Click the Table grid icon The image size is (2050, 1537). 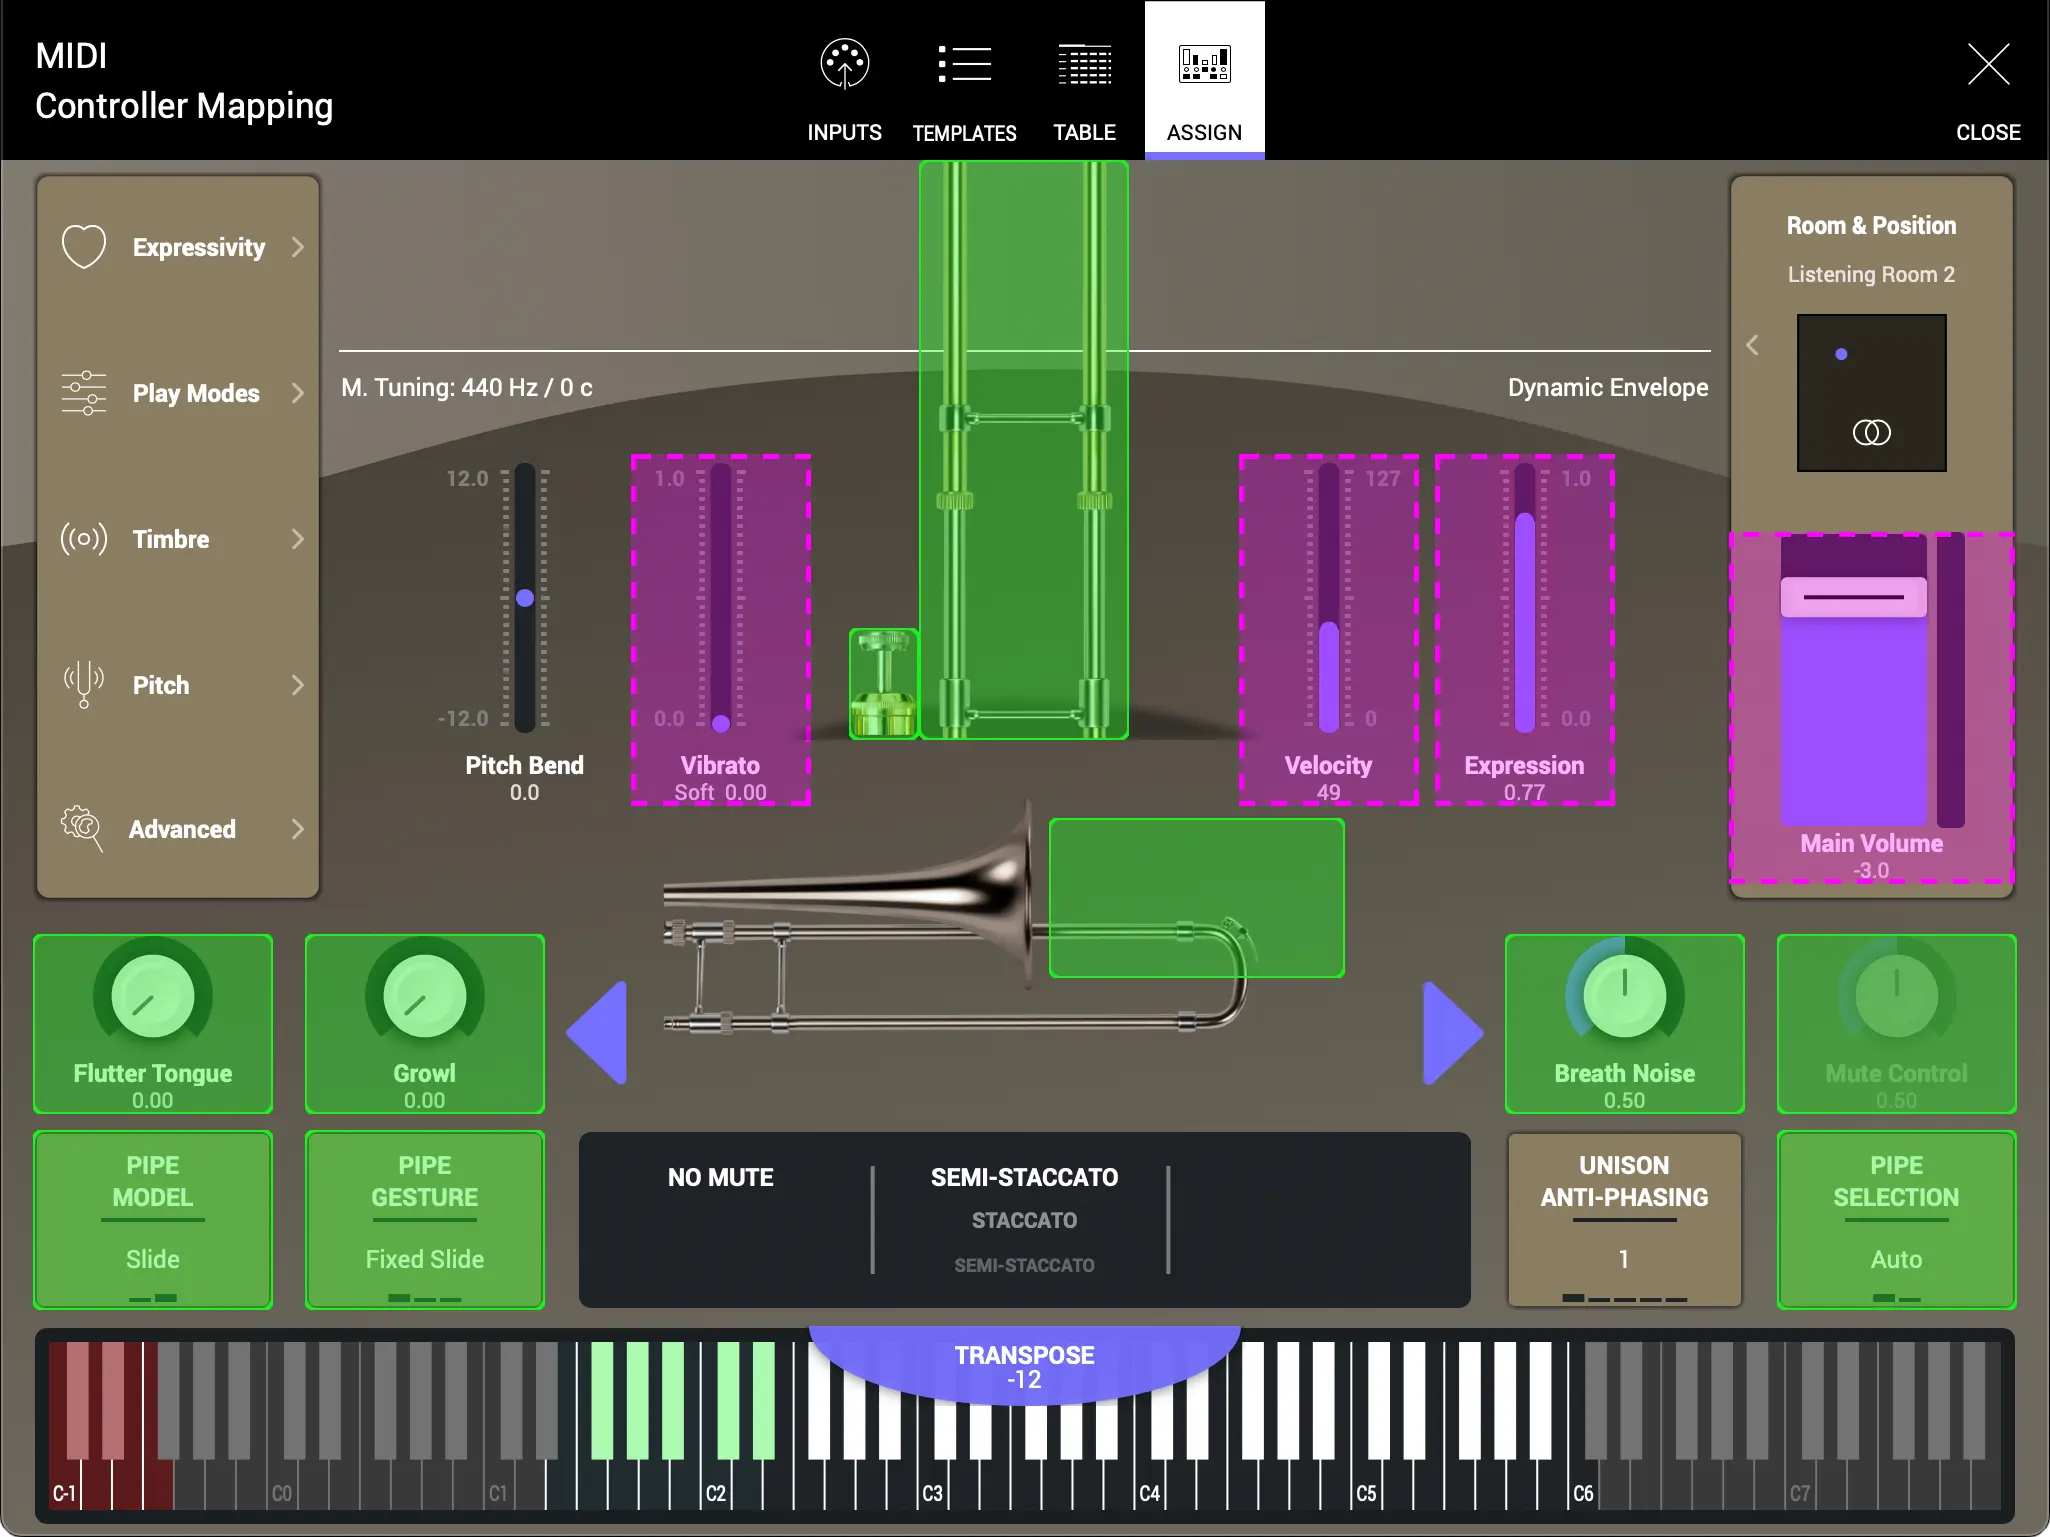click(x=1084, y=64)
